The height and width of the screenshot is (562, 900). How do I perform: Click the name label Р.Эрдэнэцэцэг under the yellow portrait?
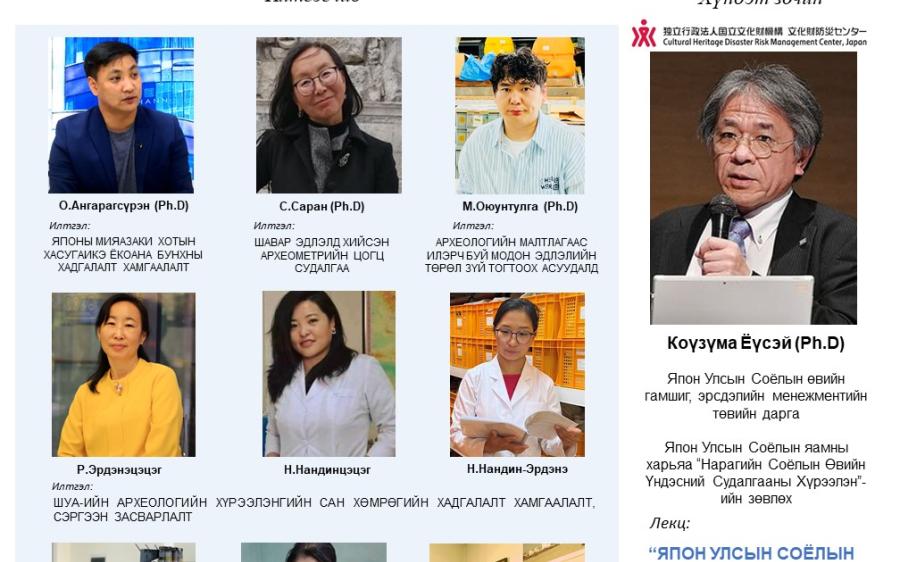coord(119,470)
